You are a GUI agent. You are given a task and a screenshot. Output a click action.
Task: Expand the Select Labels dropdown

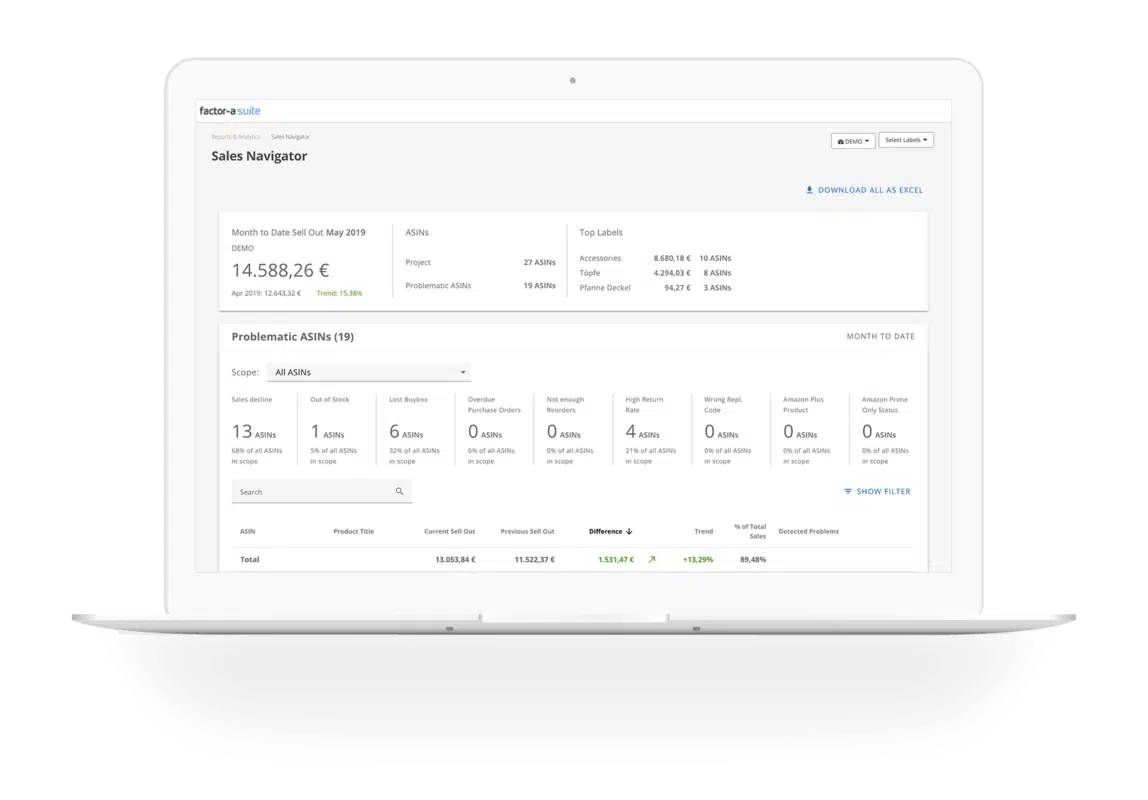[906, 140]
